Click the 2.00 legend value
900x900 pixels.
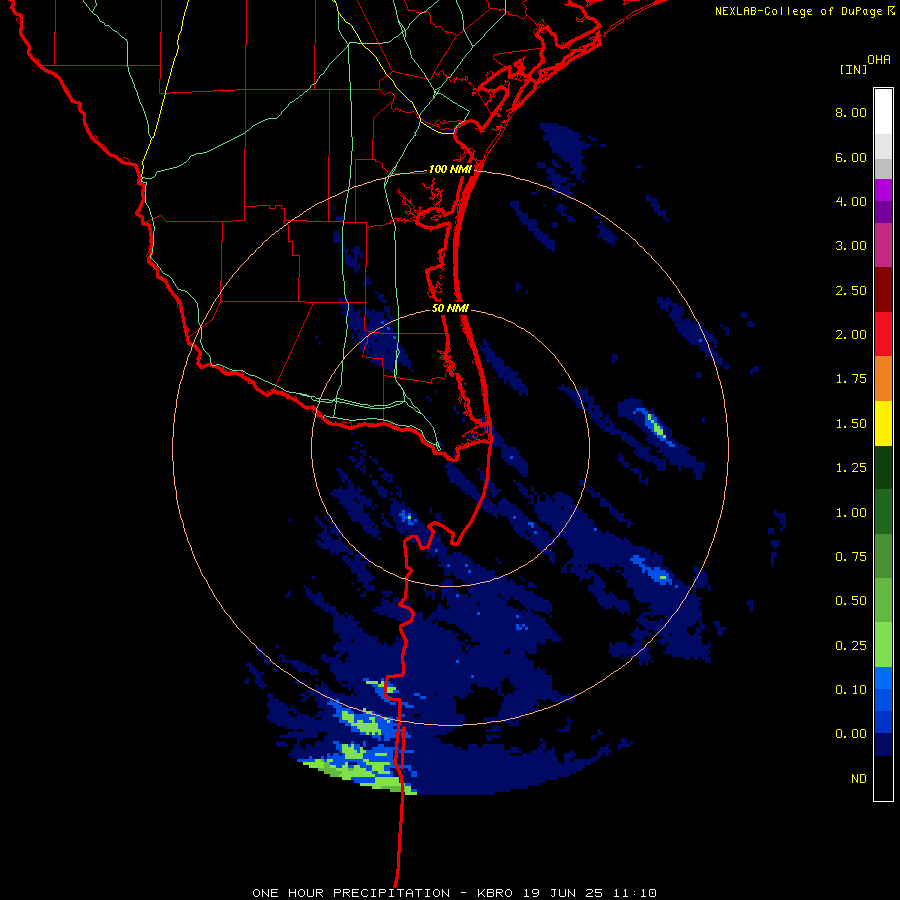[x=851, y=335]
